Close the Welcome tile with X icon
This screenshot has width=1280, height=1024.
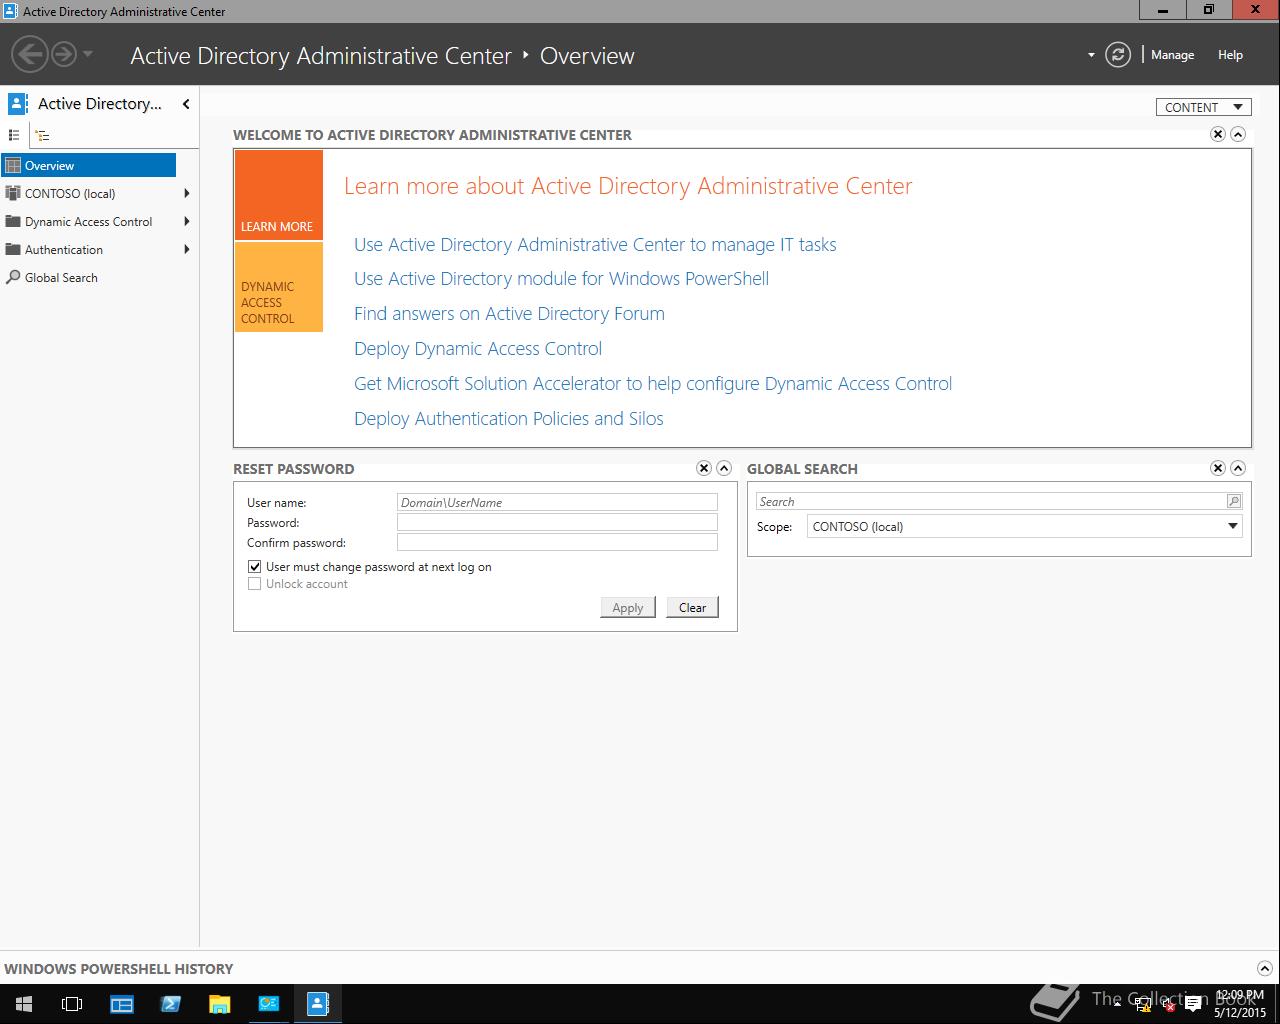click(1218, 134)
